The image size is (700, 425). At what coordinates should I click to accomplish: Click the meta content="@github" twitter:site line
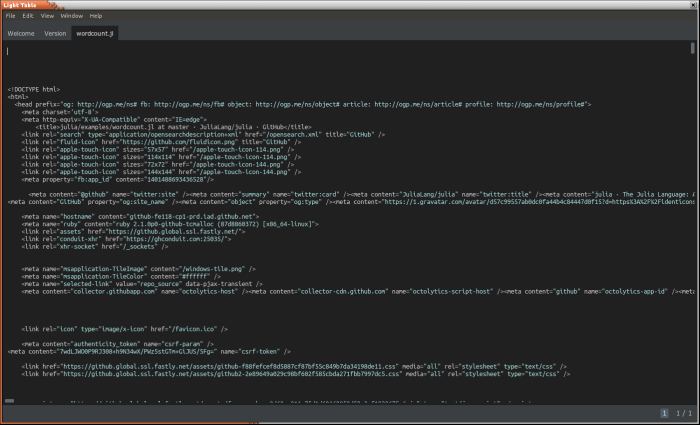[362, 195]
